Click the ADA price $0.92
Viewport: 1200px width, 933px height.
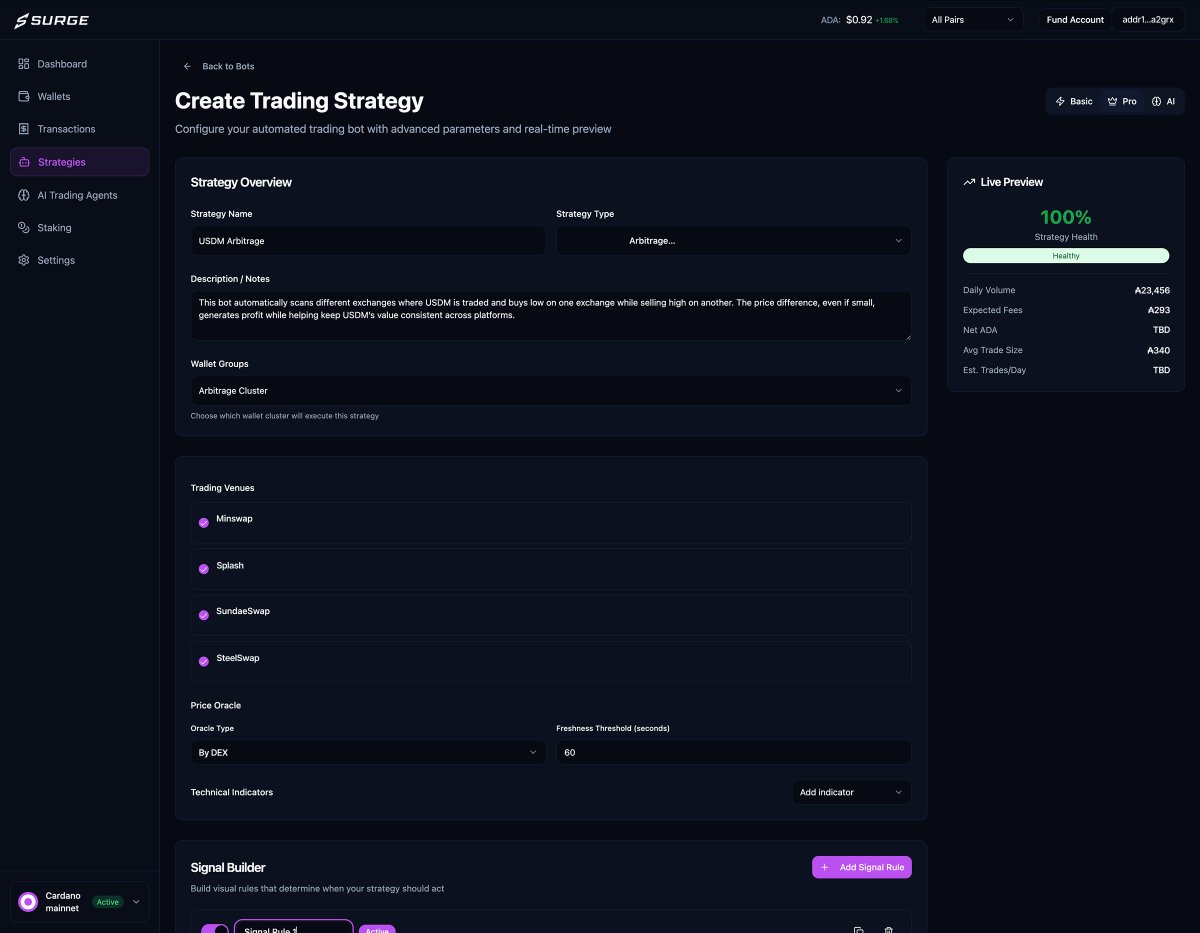[859, 20]
